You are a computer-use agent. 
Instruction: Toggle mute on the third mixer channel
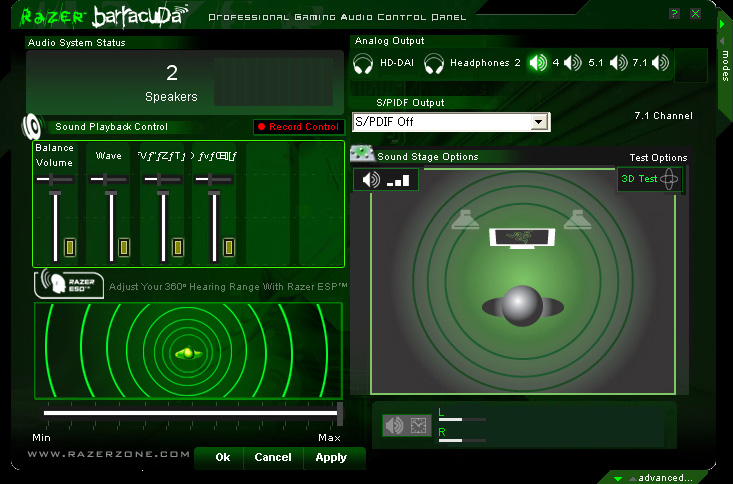click(178, 247)
